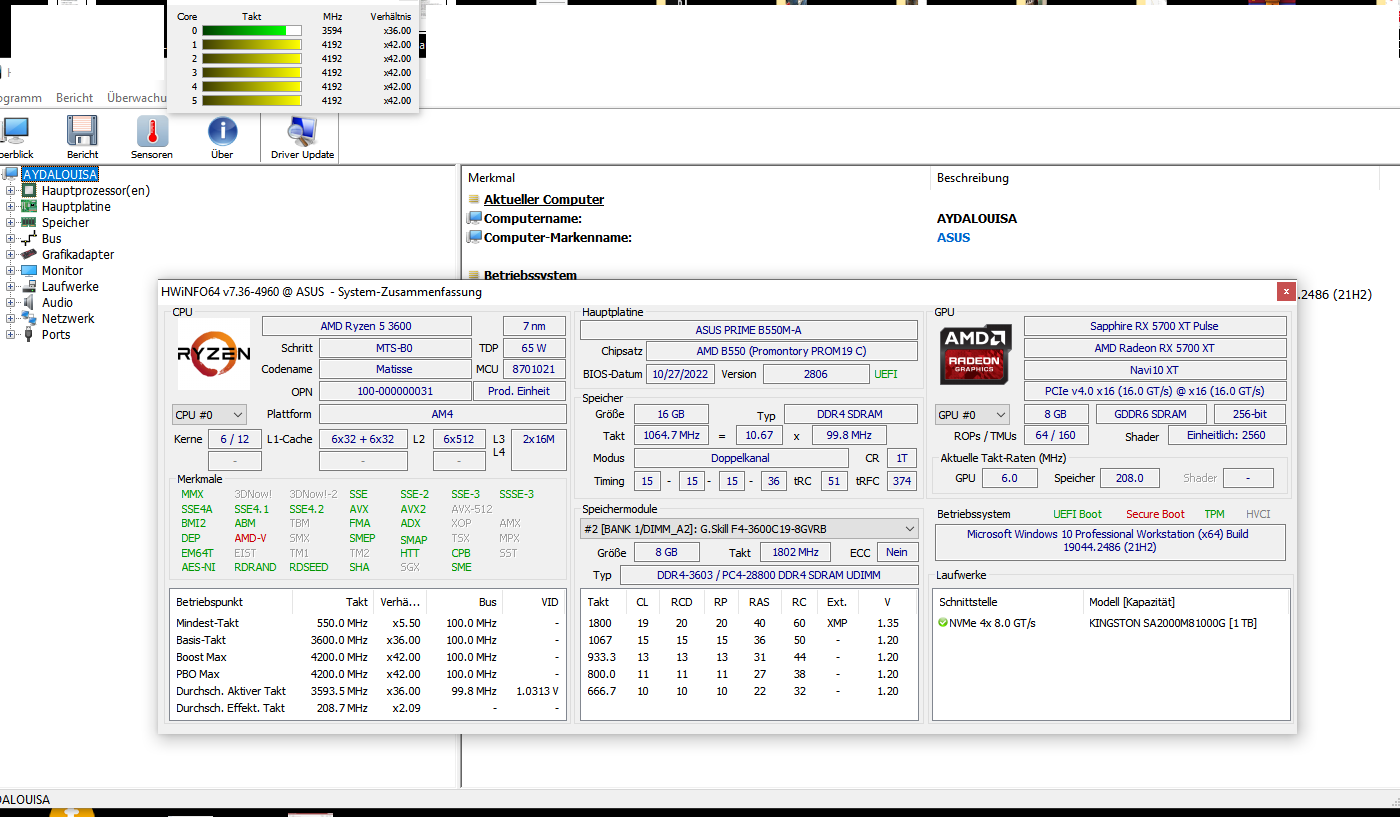Screen dimensions: 1400x817
Task: Click the AMD-V feature label
Action: click(250, 538)
